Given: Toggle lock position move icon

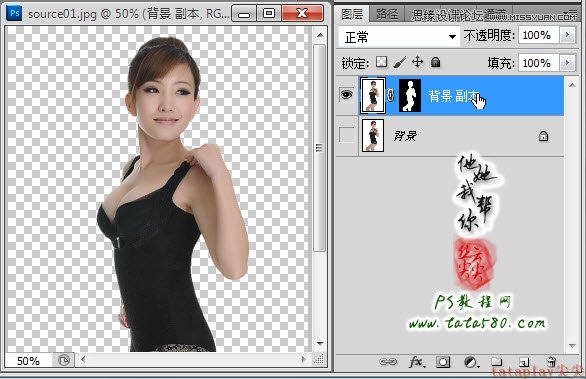Looking at the screenshot, I should [417, 62].
